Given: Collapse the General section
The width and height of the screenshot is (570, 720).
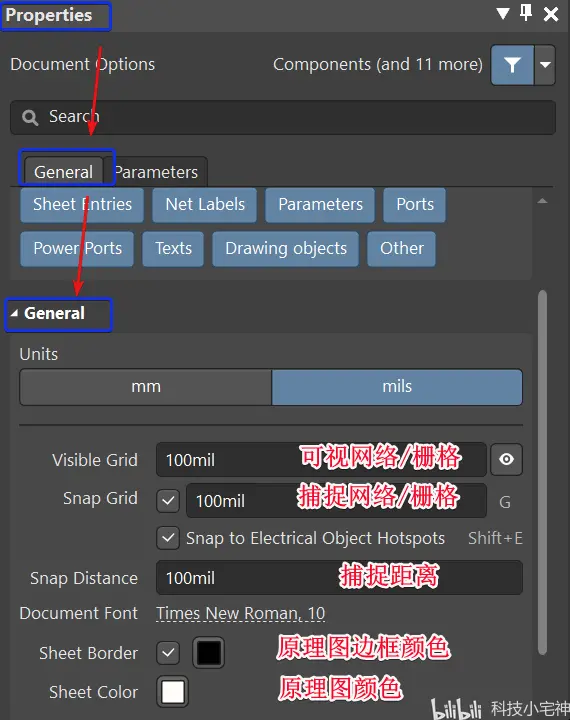Looking at the screenshot, I should click(x=14, y=313).
